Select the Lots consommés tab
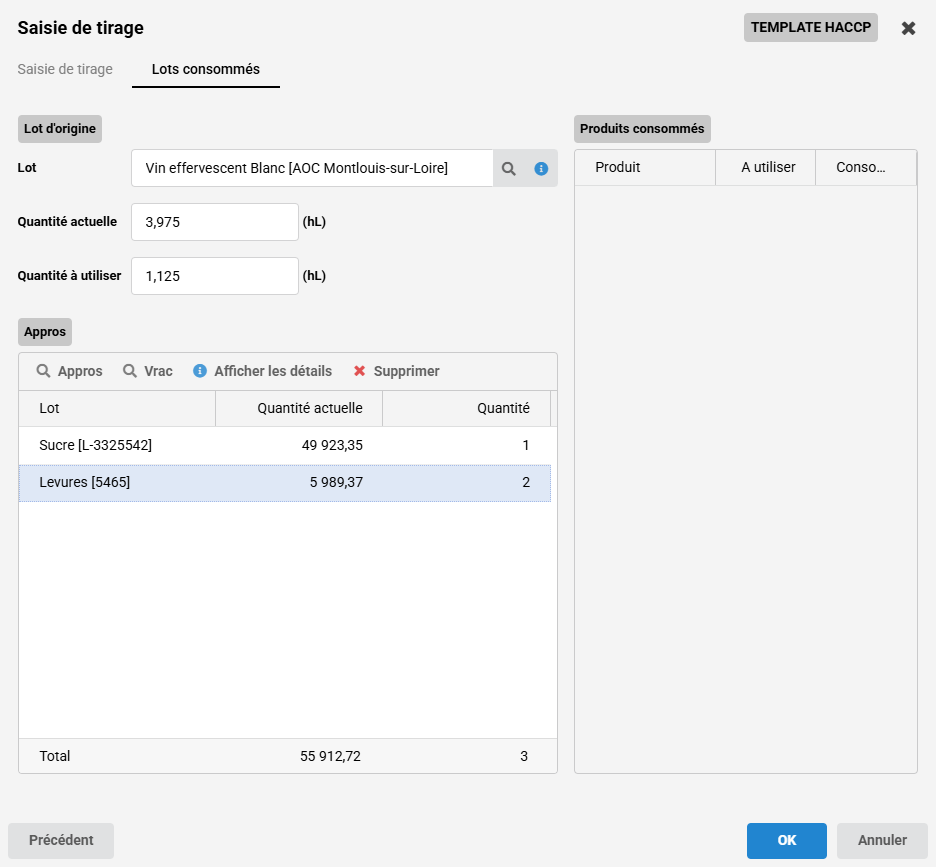 [x=205, y=69]
